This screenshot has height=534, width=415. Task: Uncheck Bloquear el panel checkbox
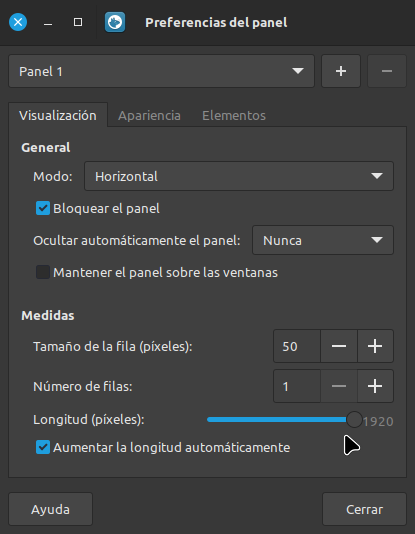tap(43, 208)
